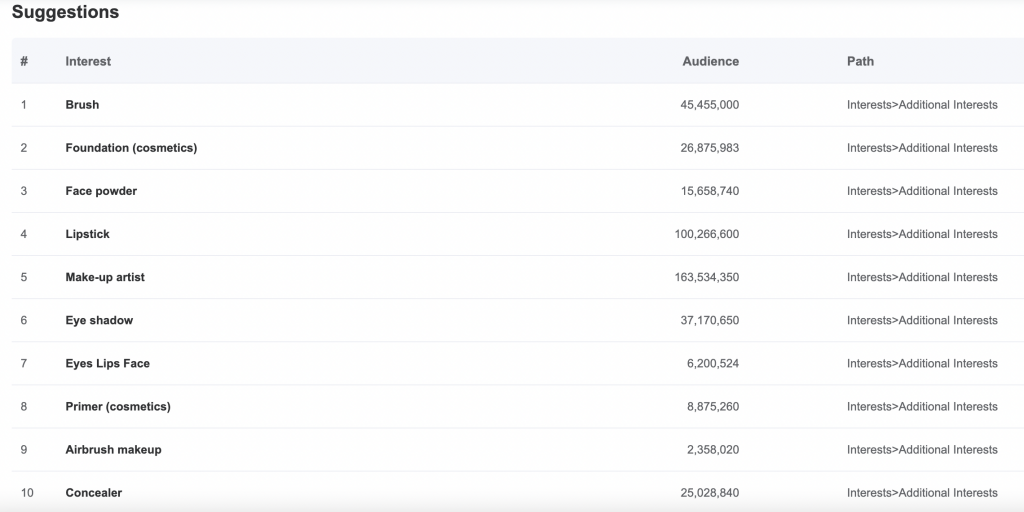
Task: Select the Face powder interest
Action: (x=101, y=191)
